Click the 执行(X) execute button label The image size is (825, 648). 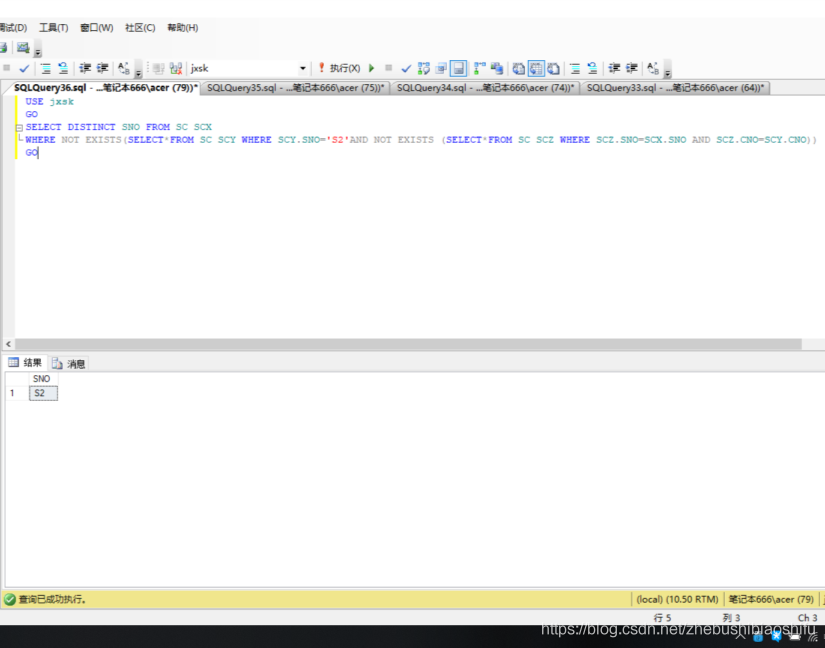click(x=345, y=68)
